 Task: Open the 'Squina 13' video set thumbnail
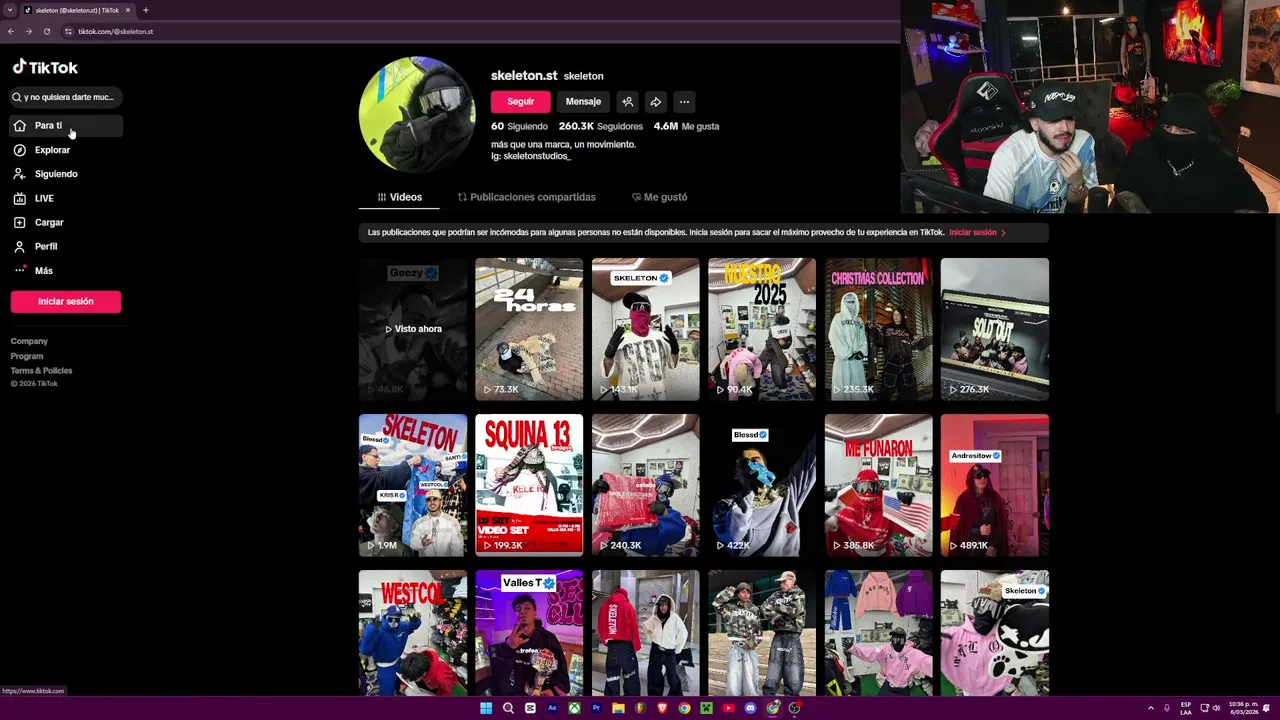pos(529,485)
